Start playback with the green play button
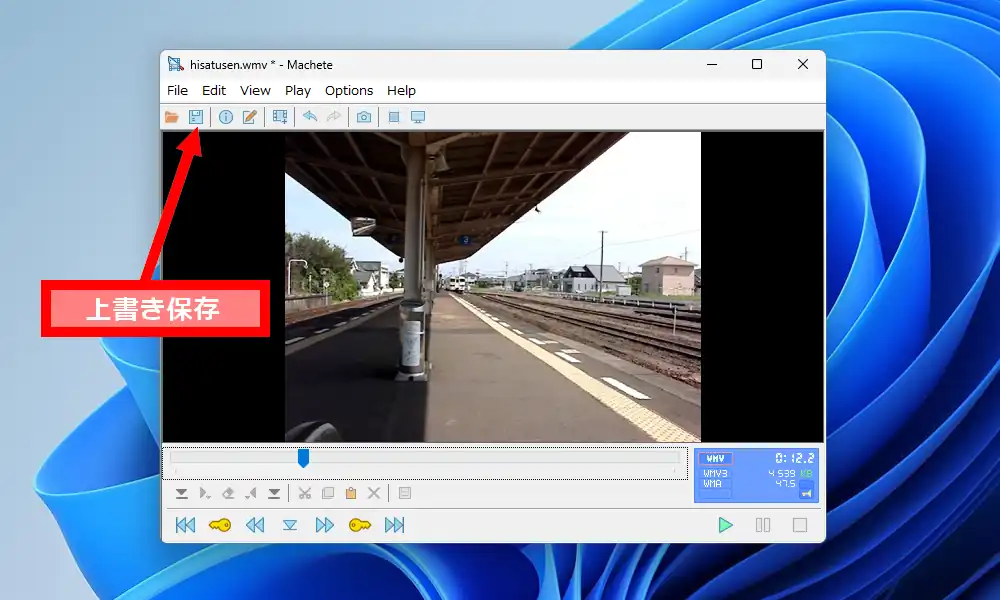1000x600 pixels. point(726,525)
